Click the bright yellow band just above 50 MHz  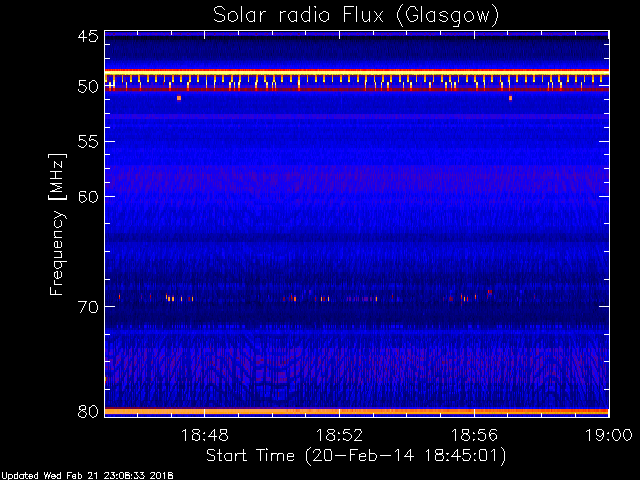tap(357, 72)
